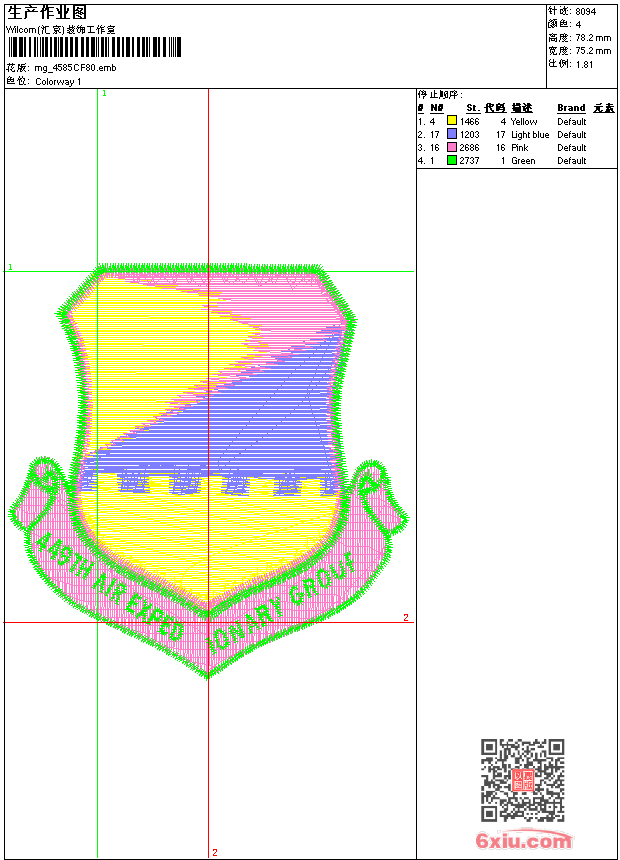The image size is (620, 860).
Task: Select stitch count '1203' in Light blue row
Action: click(469, 134)
